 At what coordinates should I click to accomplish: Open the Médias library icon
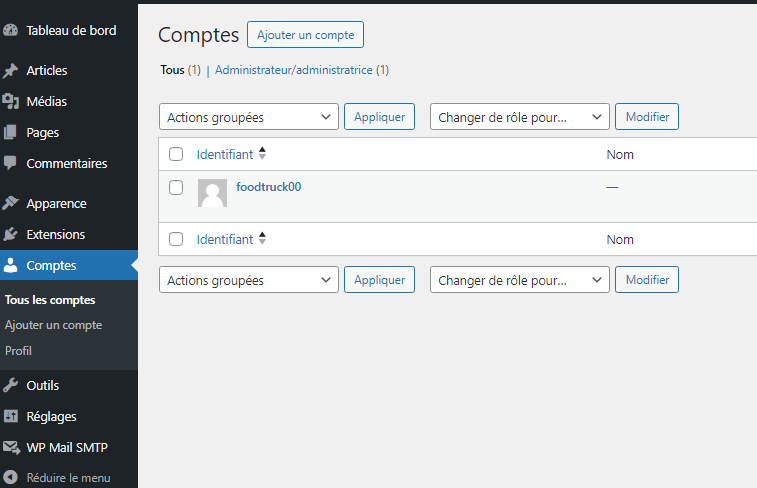click(x=11, y=101)
